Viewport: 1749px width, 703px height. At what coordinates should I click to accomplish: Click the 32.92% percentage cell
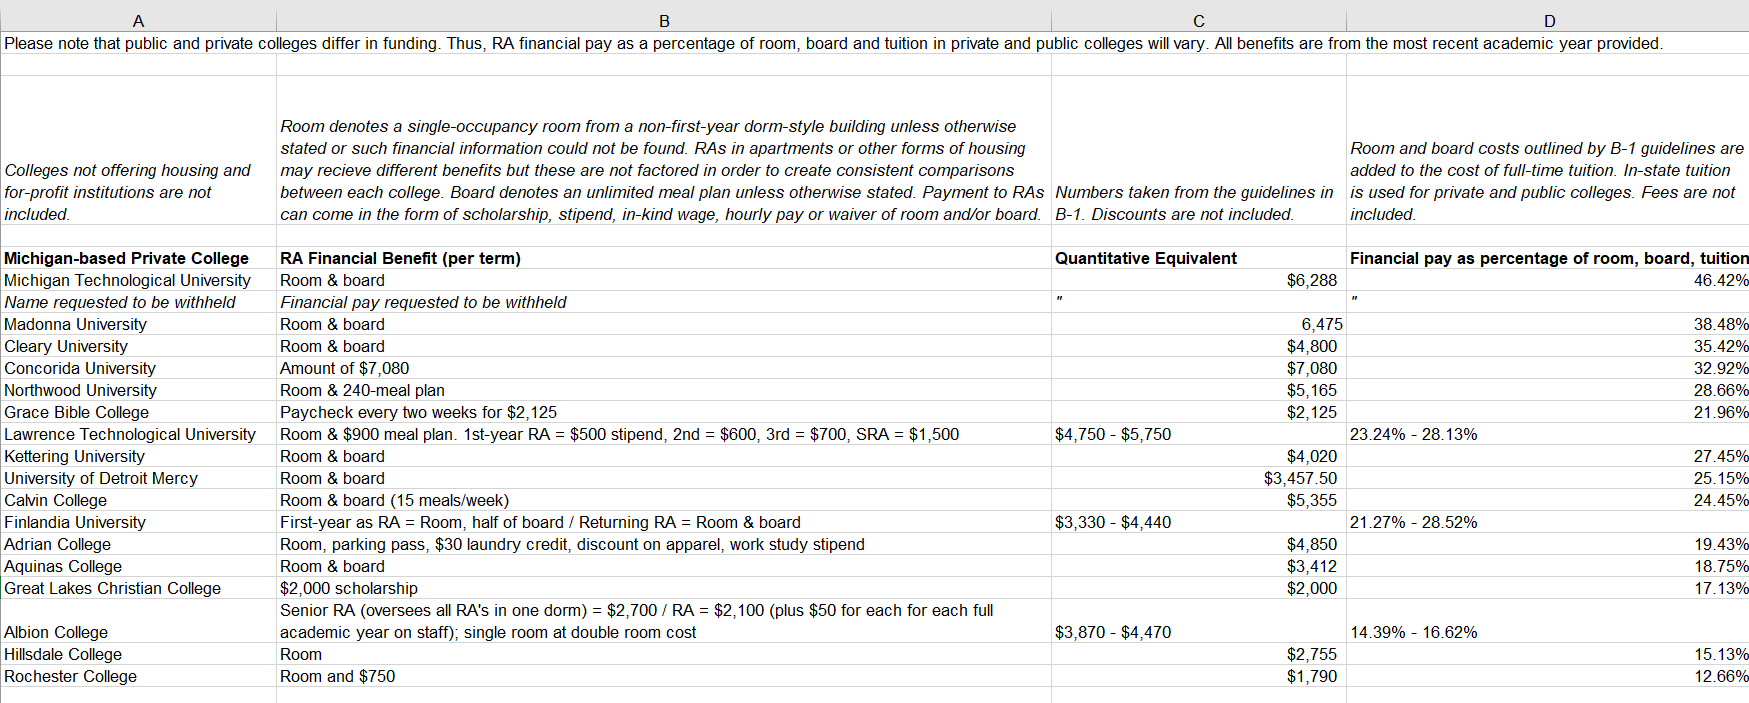[x=1548, y=368]
